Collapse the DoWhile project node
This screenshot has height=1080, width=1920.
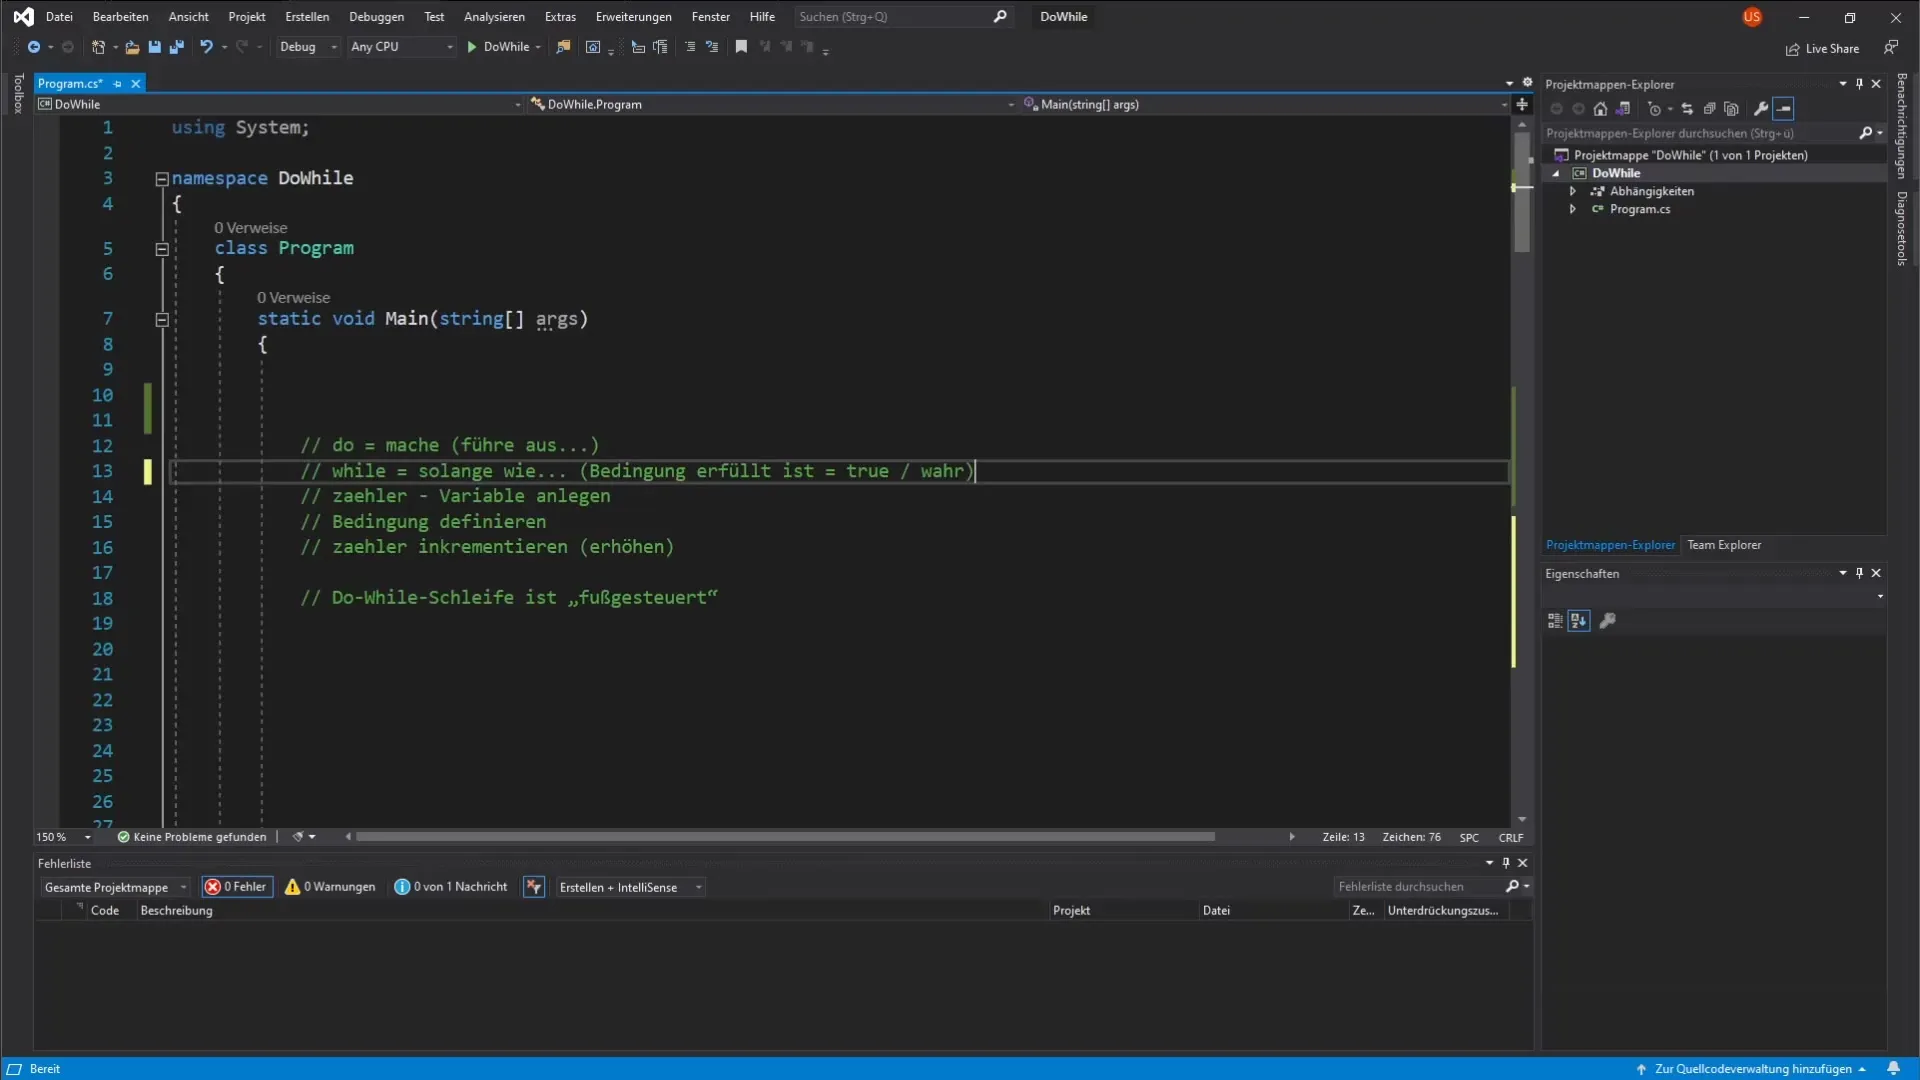1556,174
